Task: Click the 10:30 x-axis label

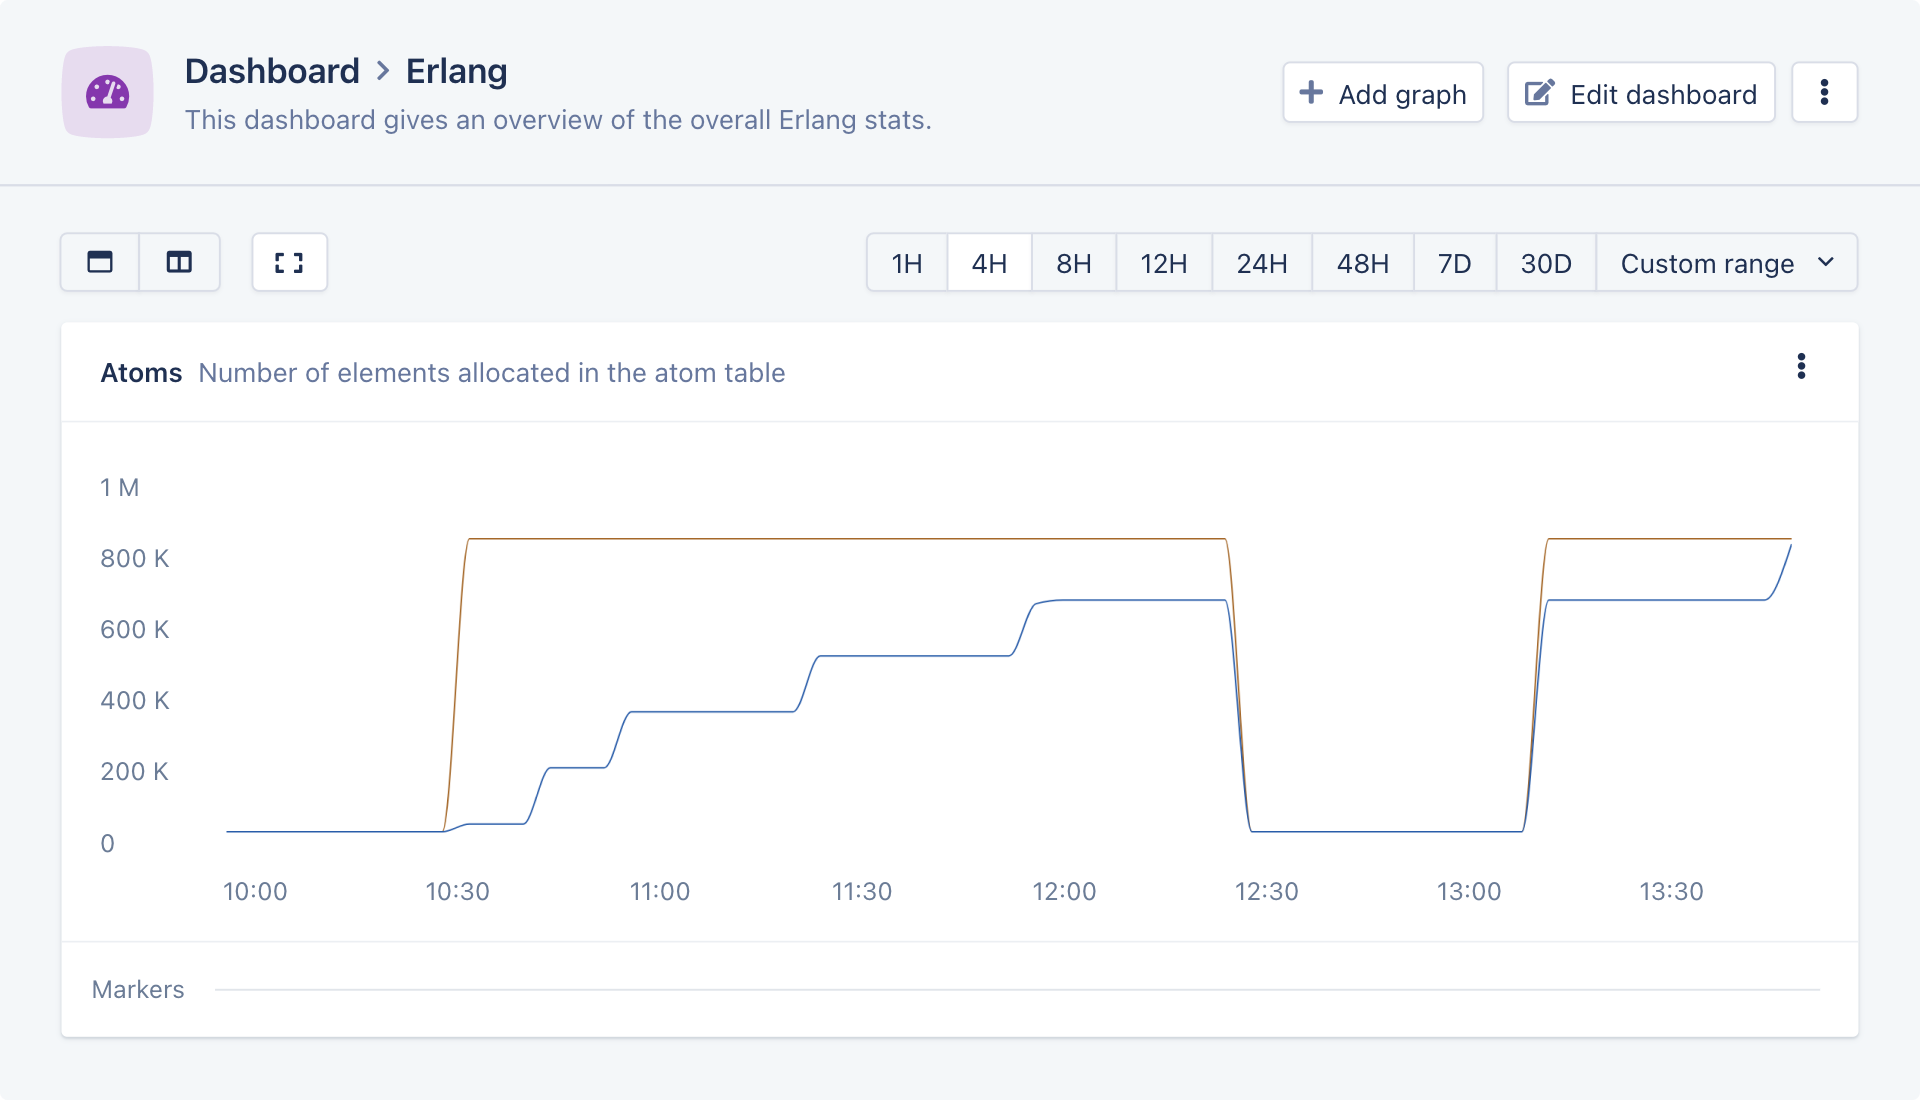Action: tap(457, 891)
